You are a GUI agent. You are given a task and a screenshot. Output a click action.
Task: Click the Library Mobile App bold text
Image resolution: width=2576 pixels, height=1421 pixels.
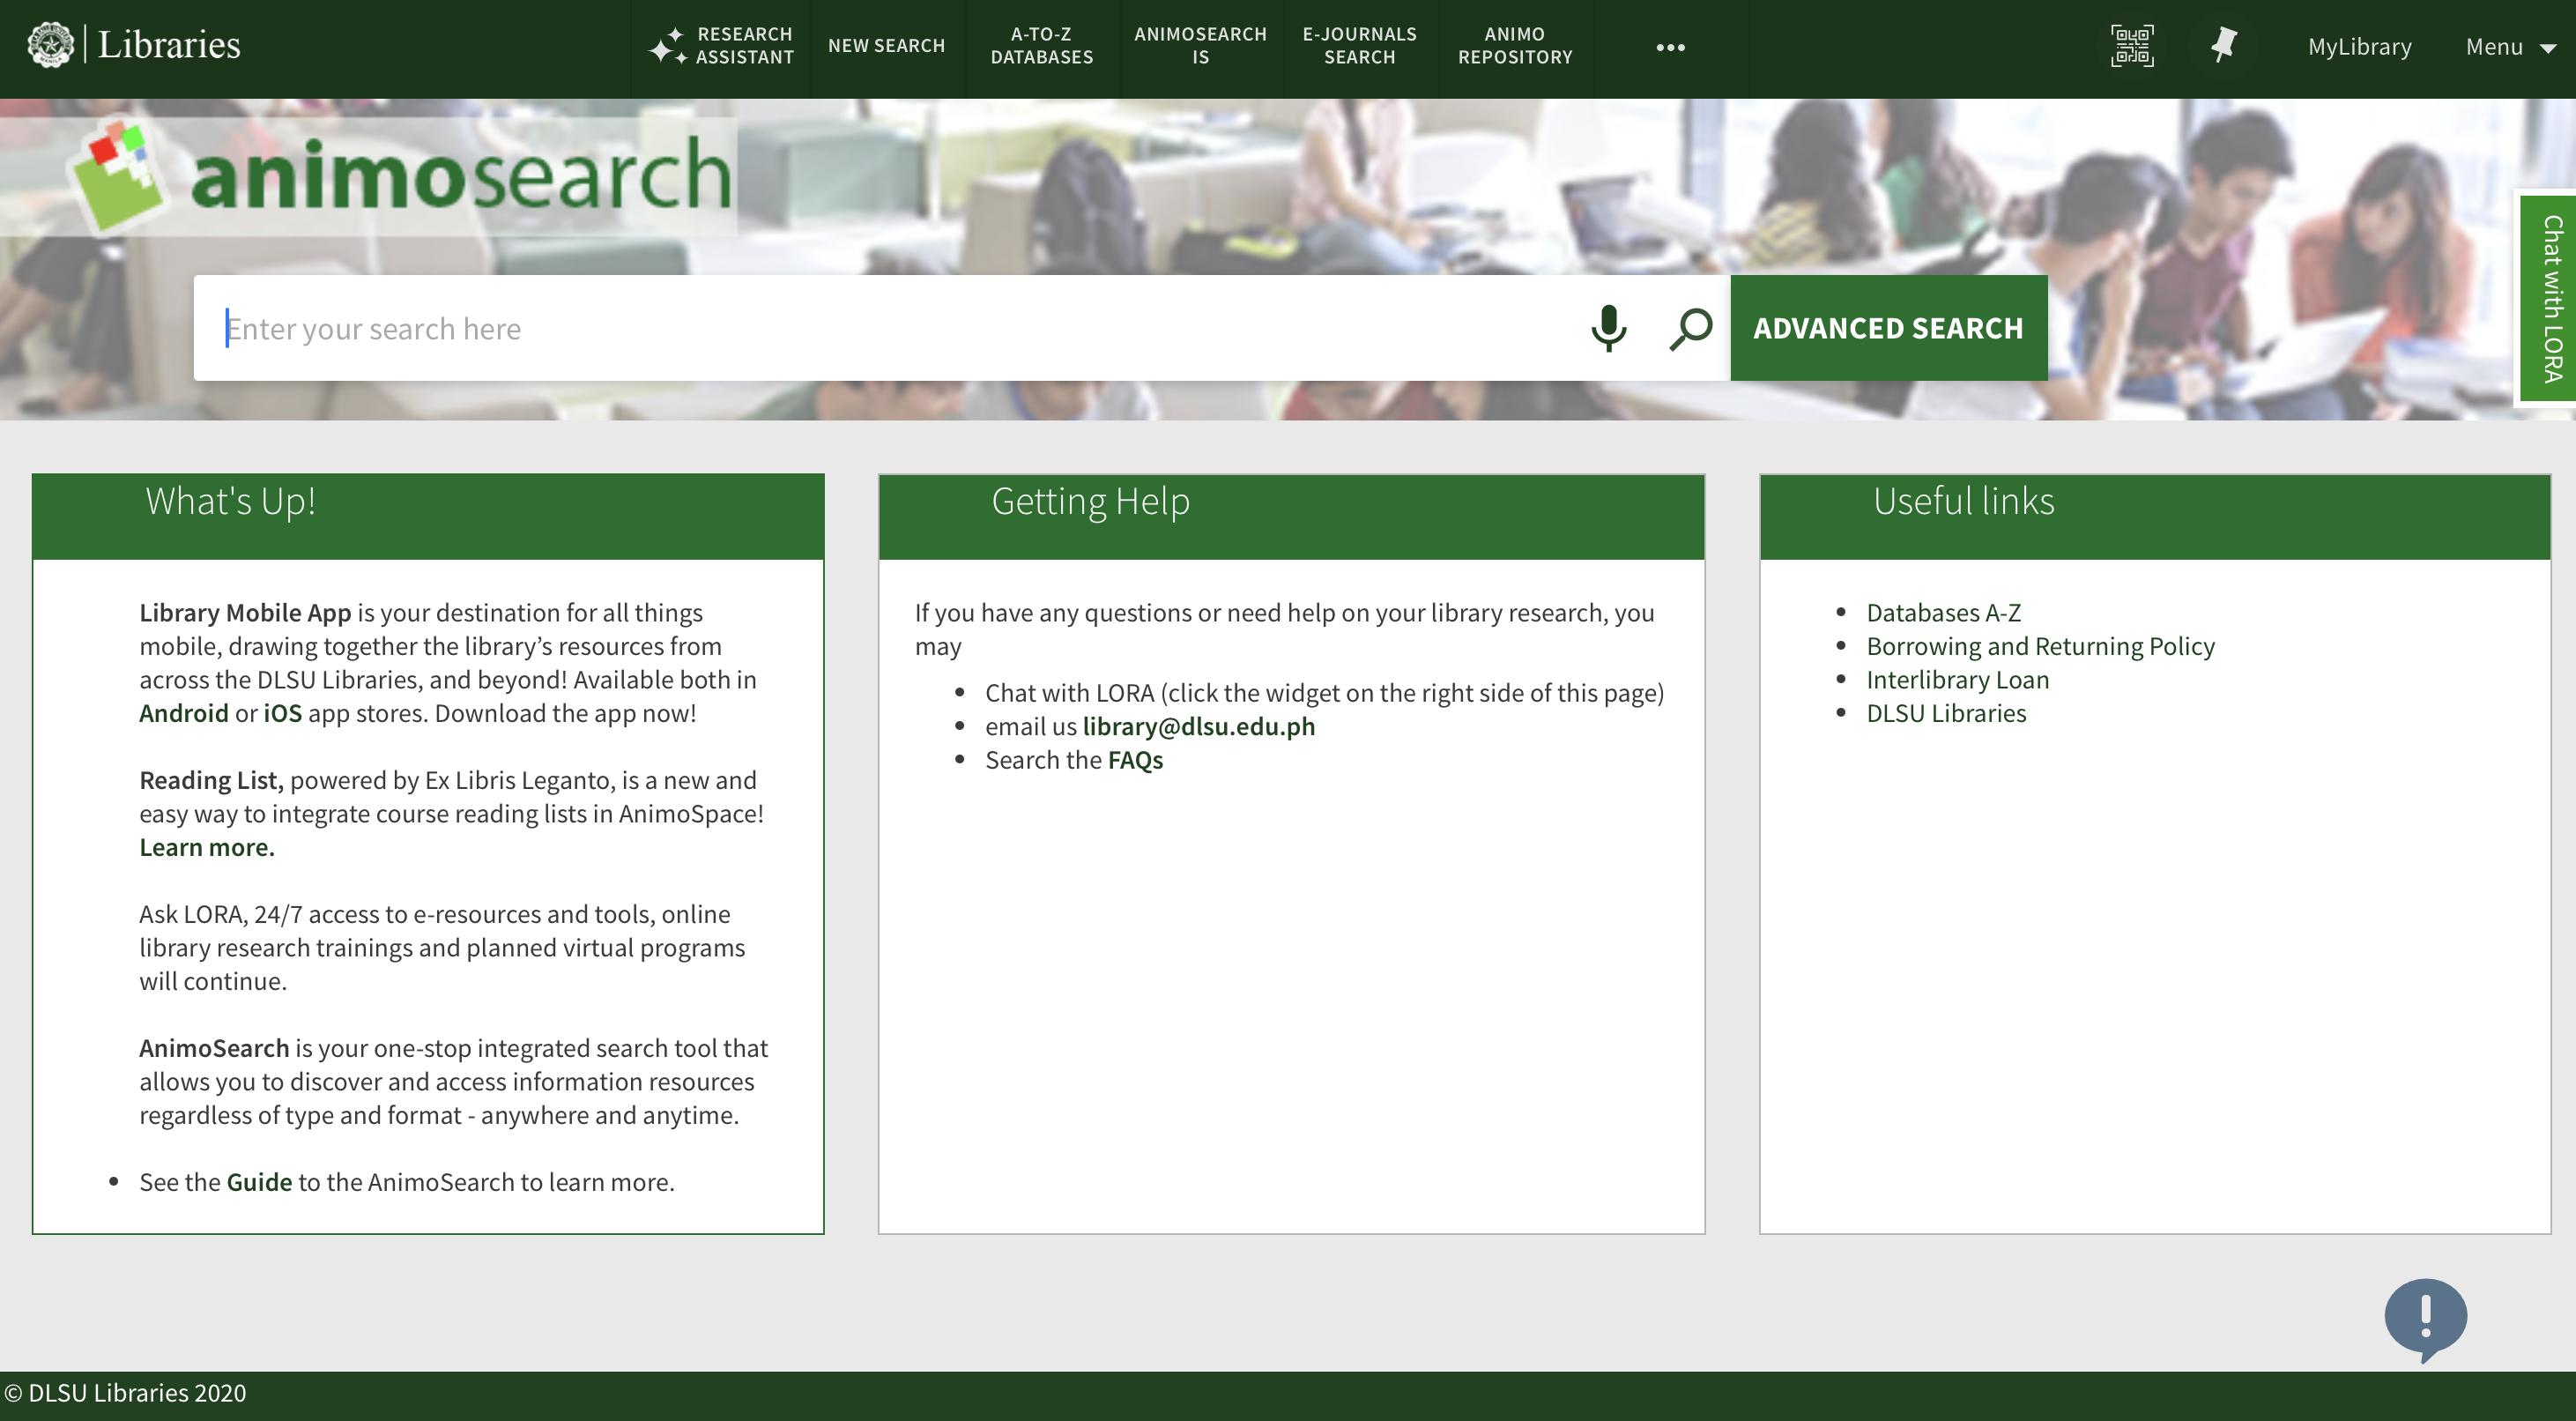point(245,612)
